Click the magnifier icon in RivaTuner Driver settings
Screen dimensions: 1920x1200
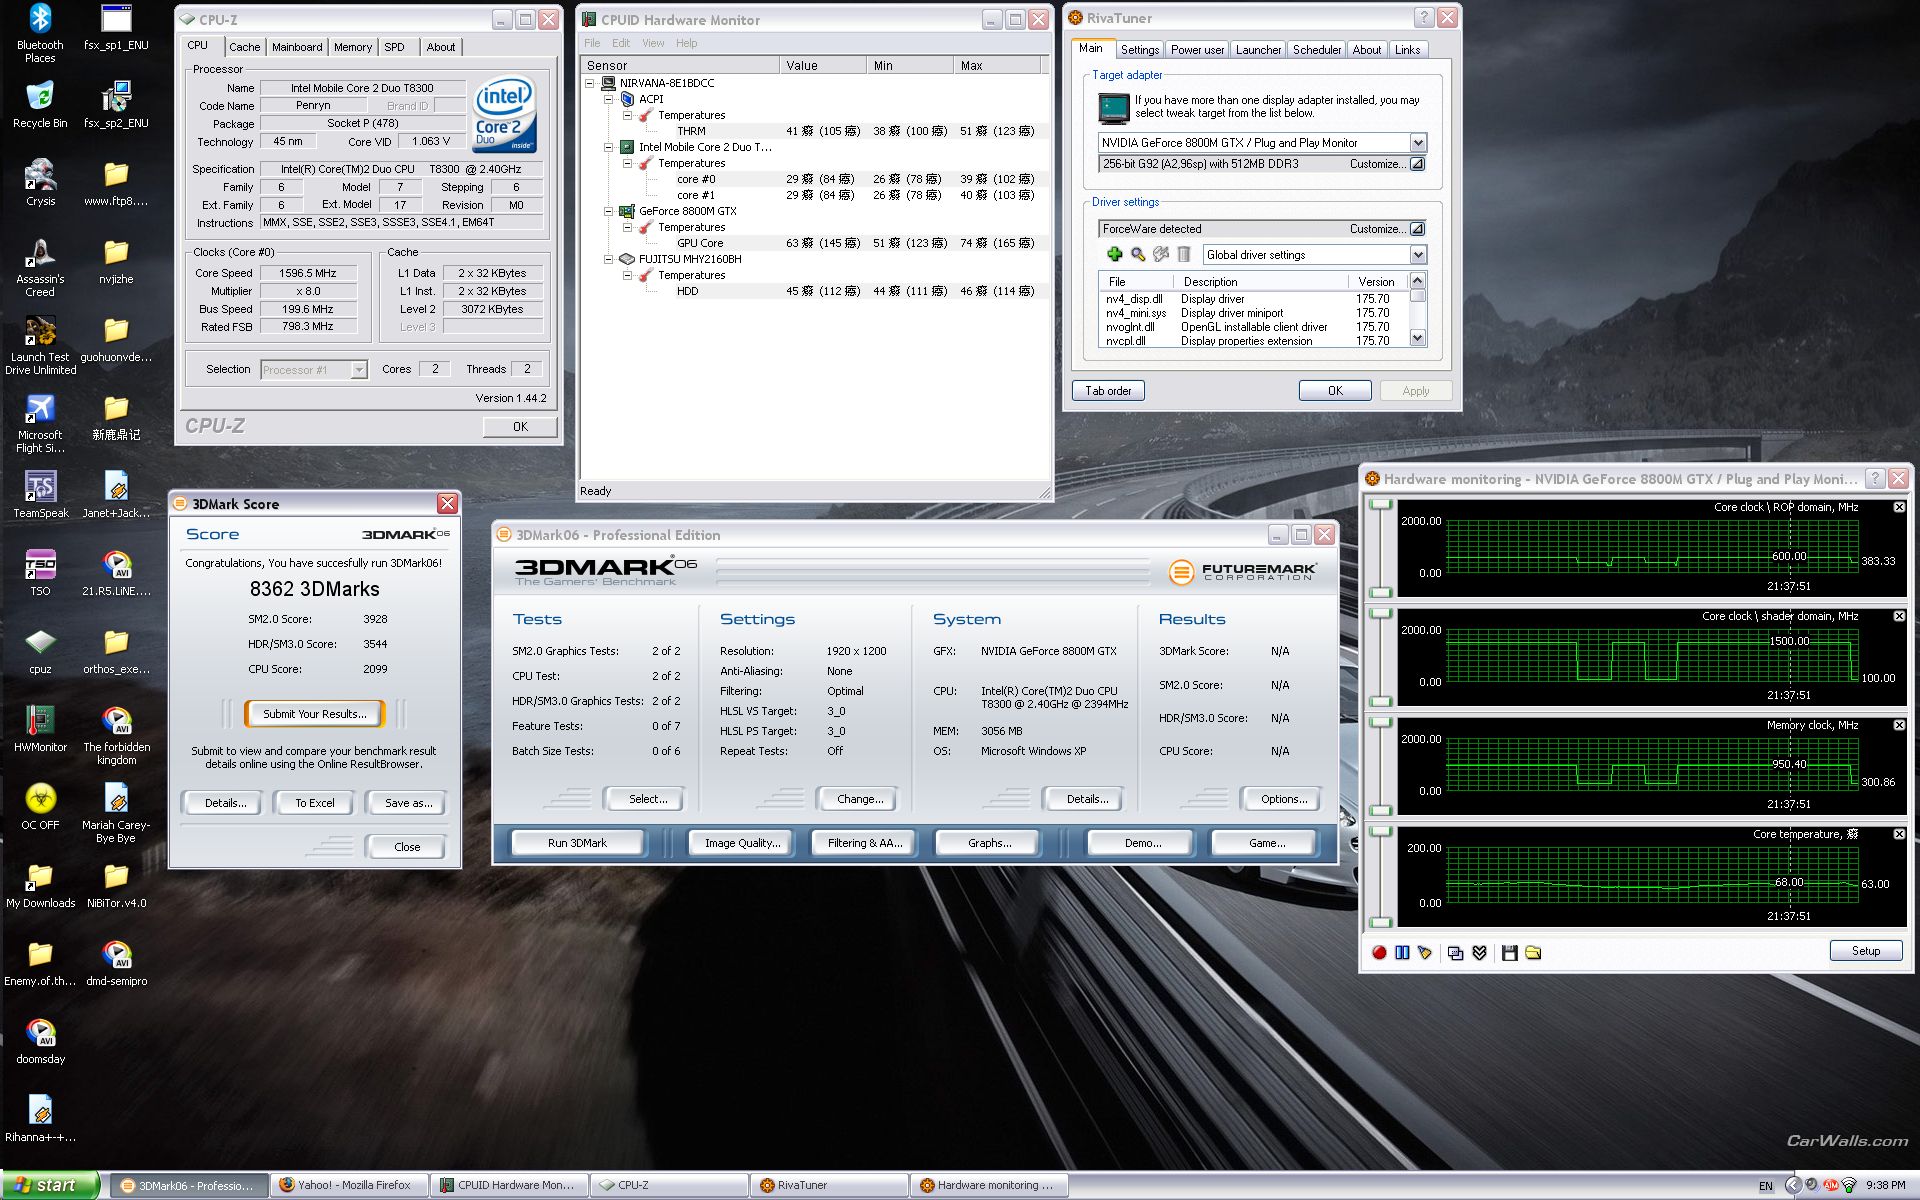pyautogui.click(x=1138, y=254)
